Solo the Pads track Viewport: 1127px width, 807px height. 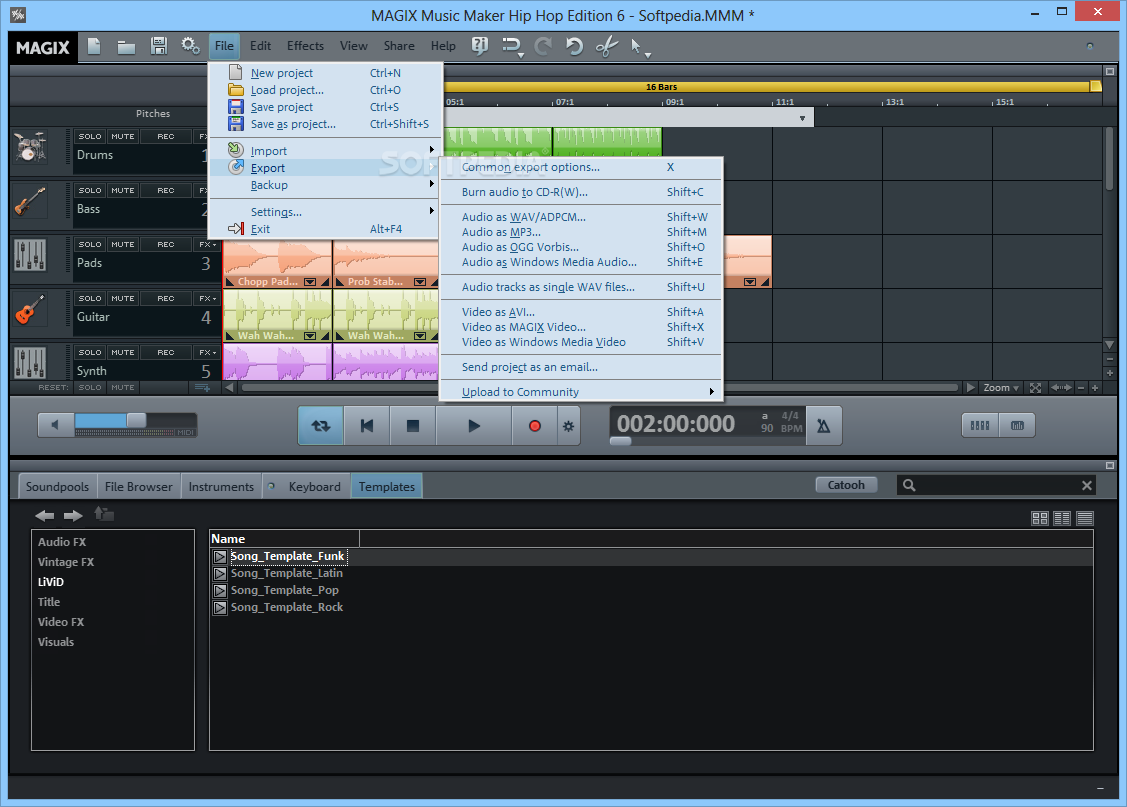[90, 244]
